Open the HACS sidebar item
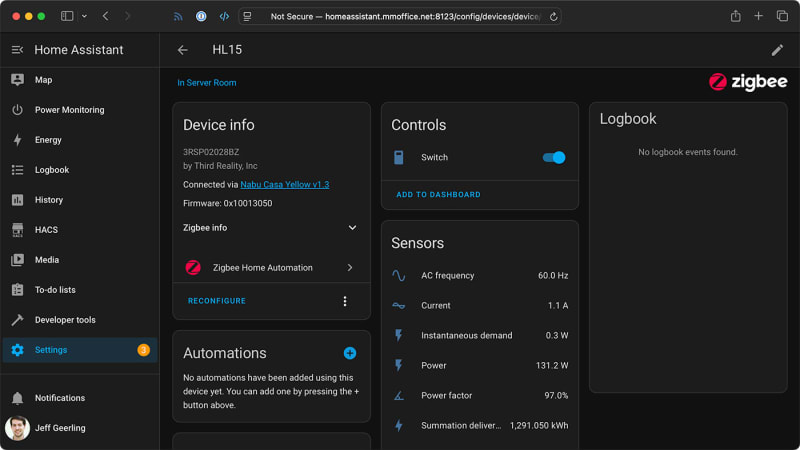Viewport: 800px width, 450px height. tap(46, 230)
